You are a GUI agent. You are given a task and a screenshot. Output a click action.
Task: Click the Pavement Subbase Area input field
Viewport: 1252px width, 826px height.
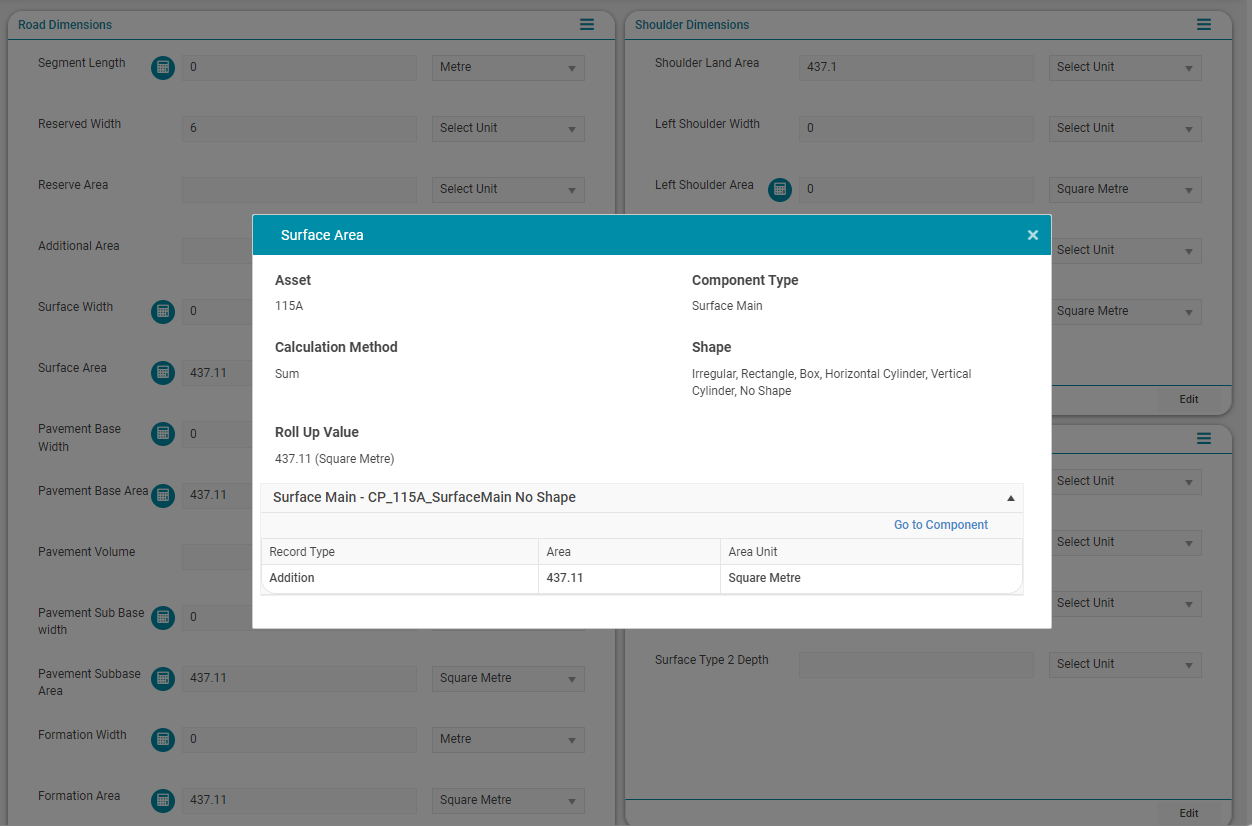[x=299, y=679]
